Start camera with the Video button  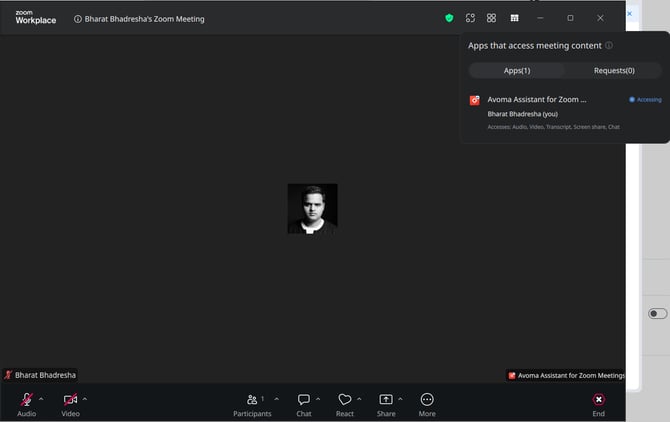pos(70,404)
